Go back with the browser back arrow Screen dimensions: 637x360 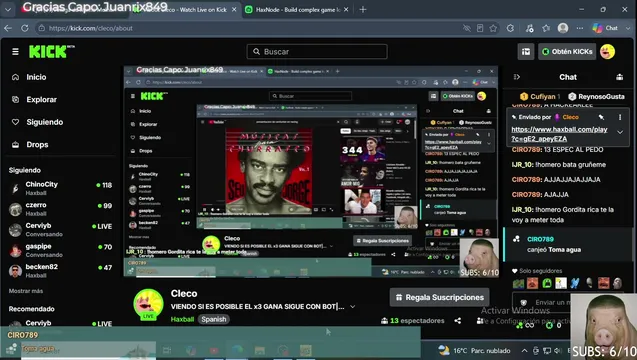point(8,28)
